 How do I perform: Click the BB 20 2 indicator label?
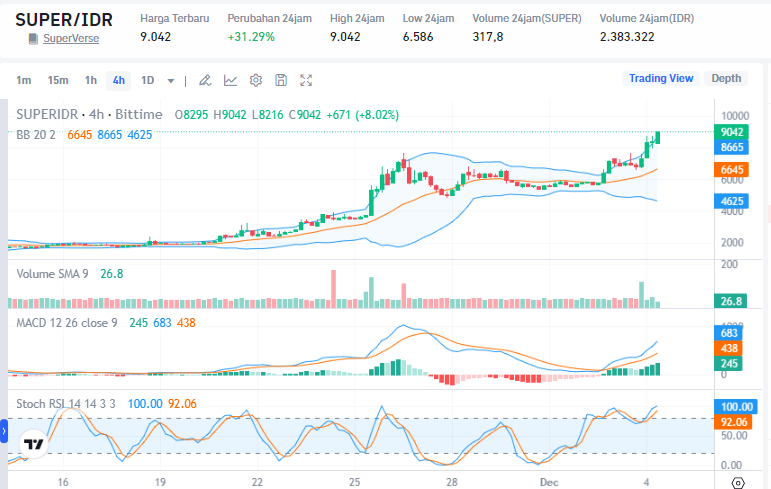(36, 135)
